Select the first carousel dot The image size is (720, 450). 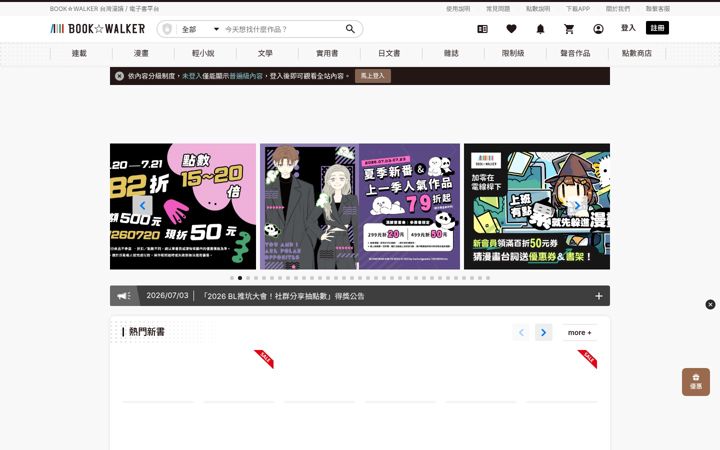point(232,278)
